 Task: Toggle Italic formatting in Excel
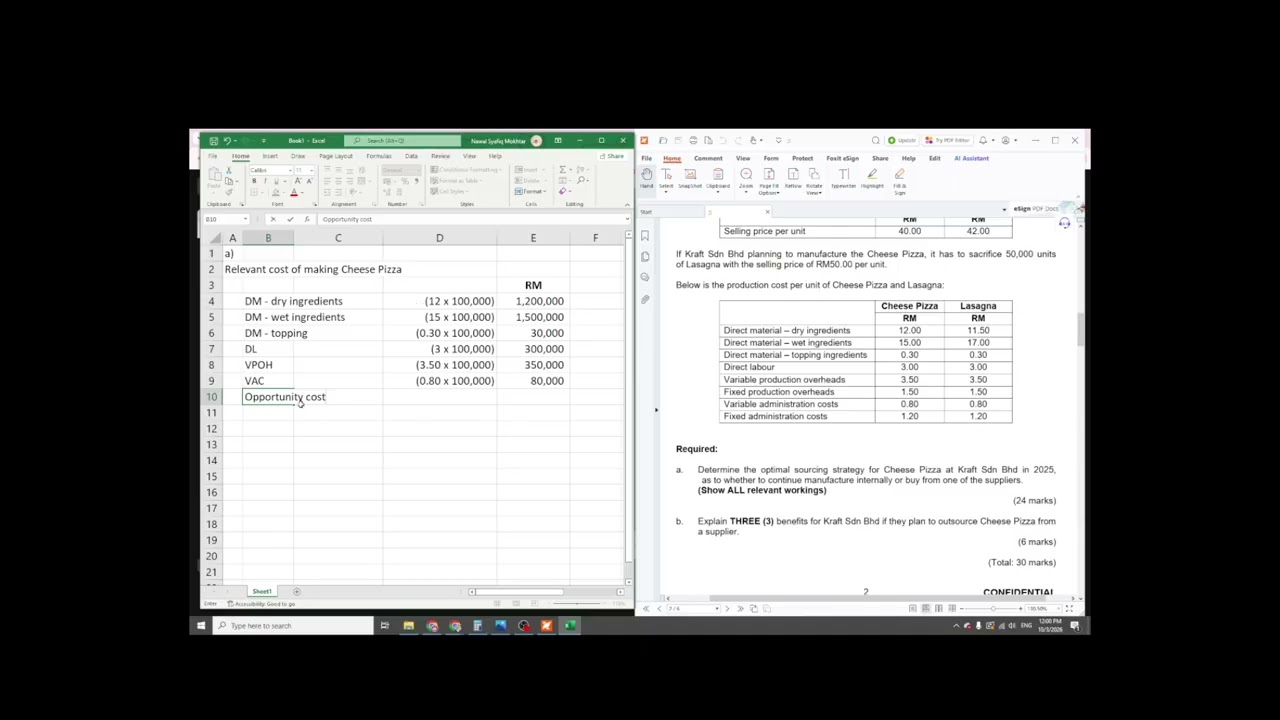point(265,181)
